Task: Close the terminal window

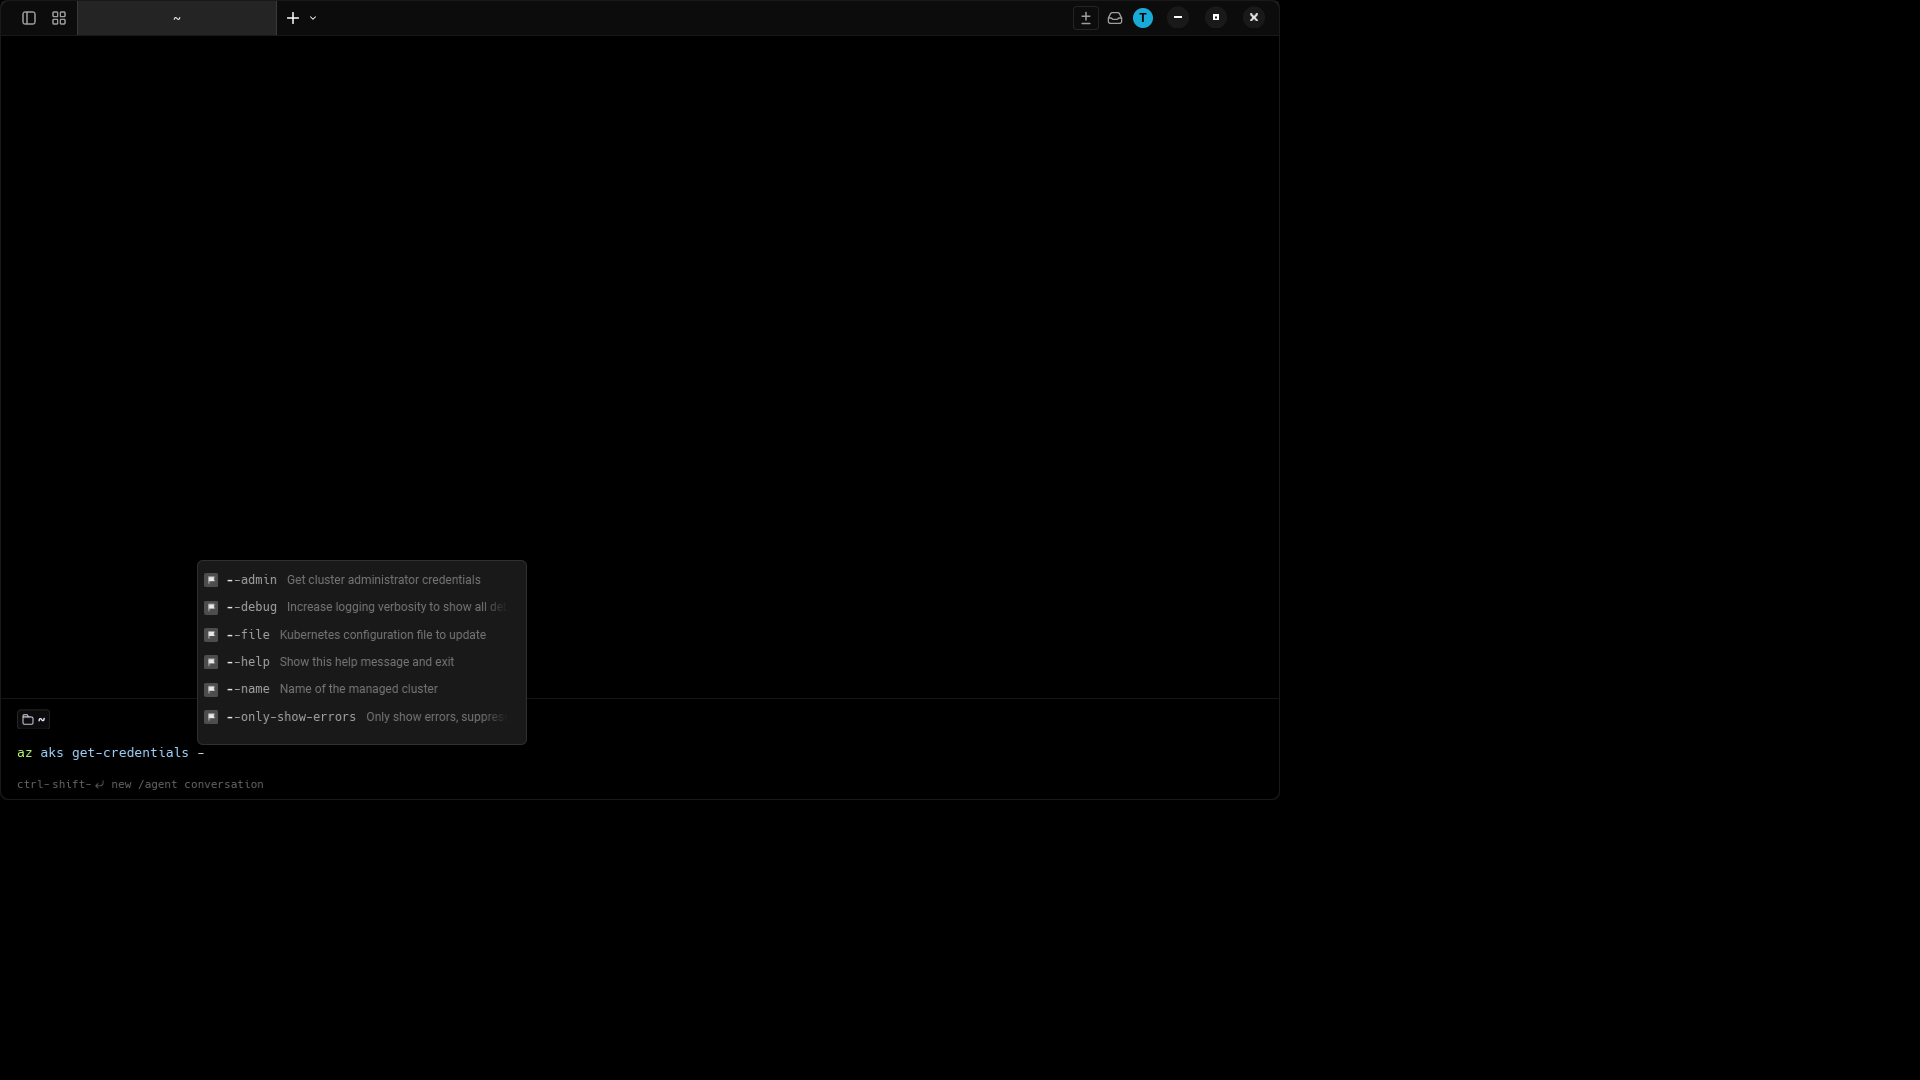Action: [1254, 17]
